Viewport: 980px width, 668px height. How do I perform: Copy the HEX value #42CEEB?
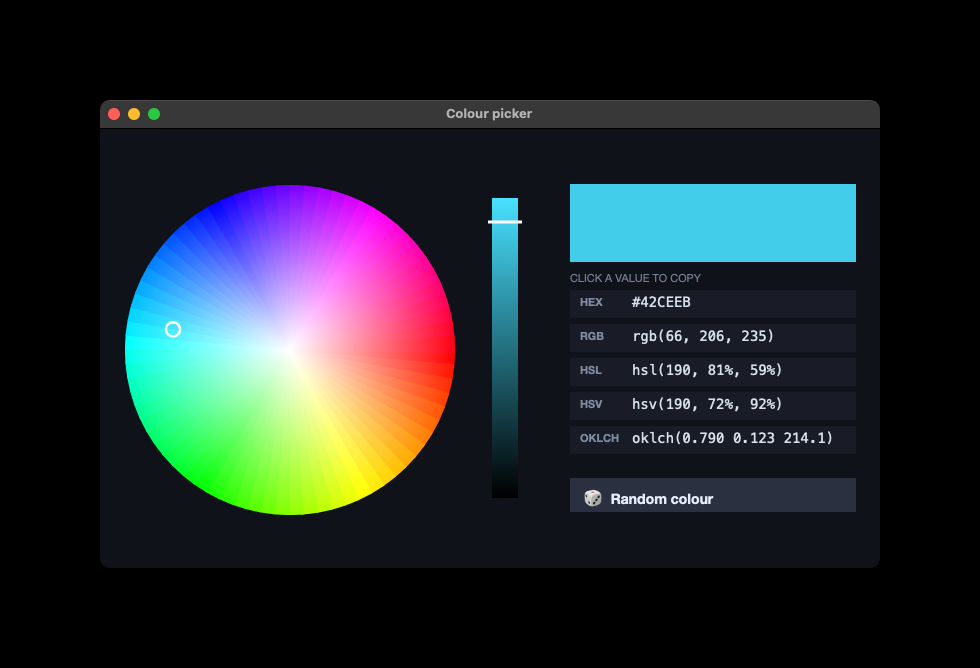[x=712, y=303]
